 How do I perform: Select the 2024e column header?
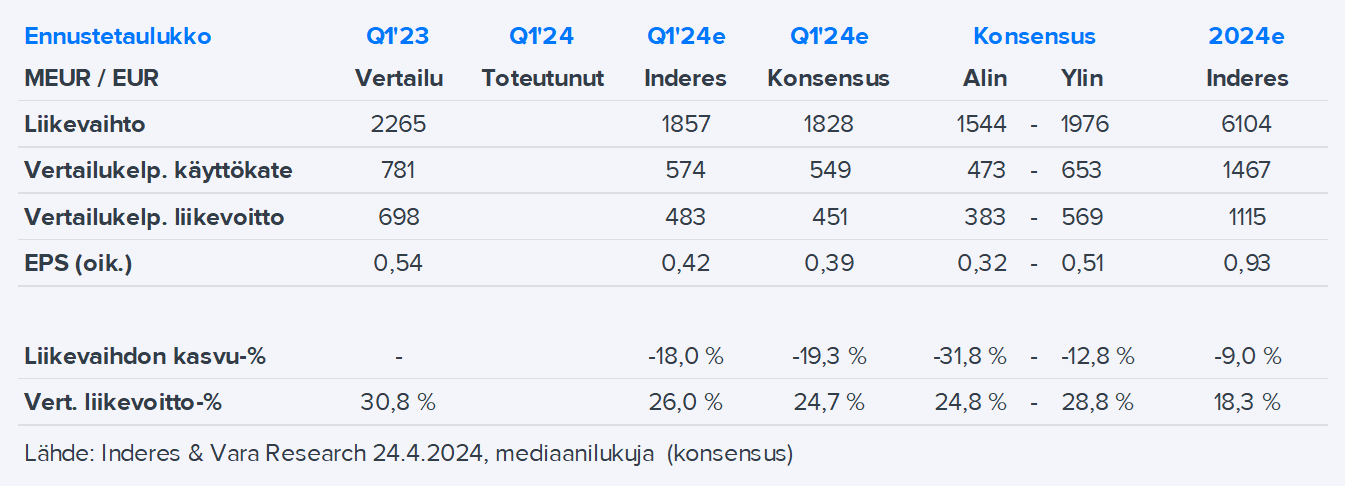1246,37
